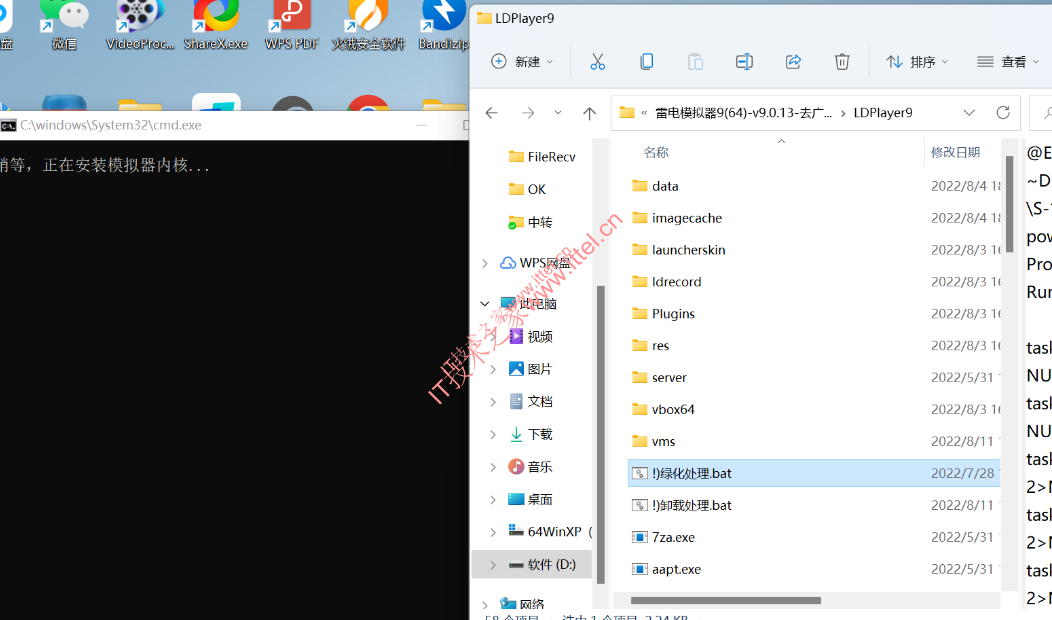Go forward with the Explorer forward arrow
Viewport: 1052px width, 620px height.
click(528, 113)
